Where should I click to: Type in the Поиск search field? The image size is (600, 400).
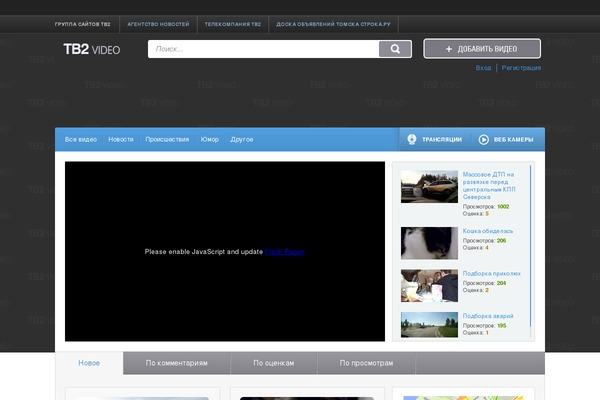(264, 49)
